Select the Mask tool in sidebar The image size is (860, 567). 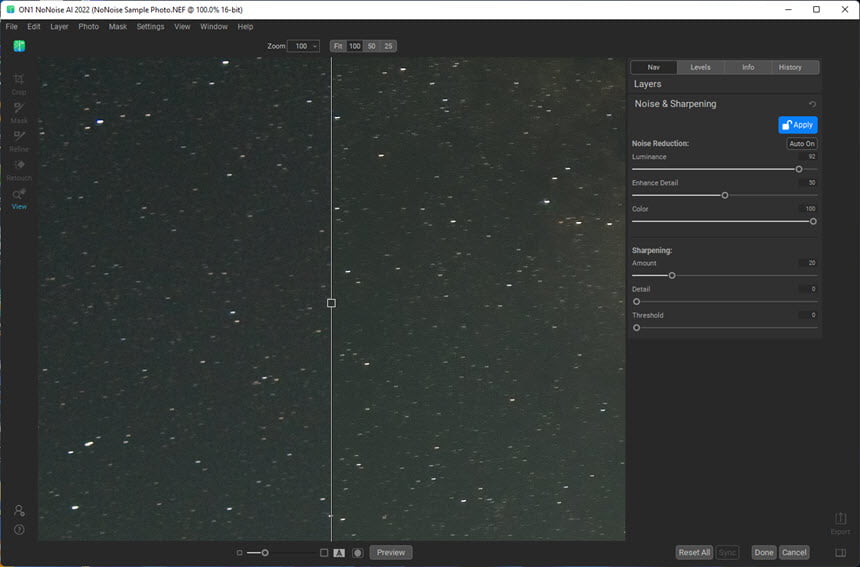click(19, 112)
